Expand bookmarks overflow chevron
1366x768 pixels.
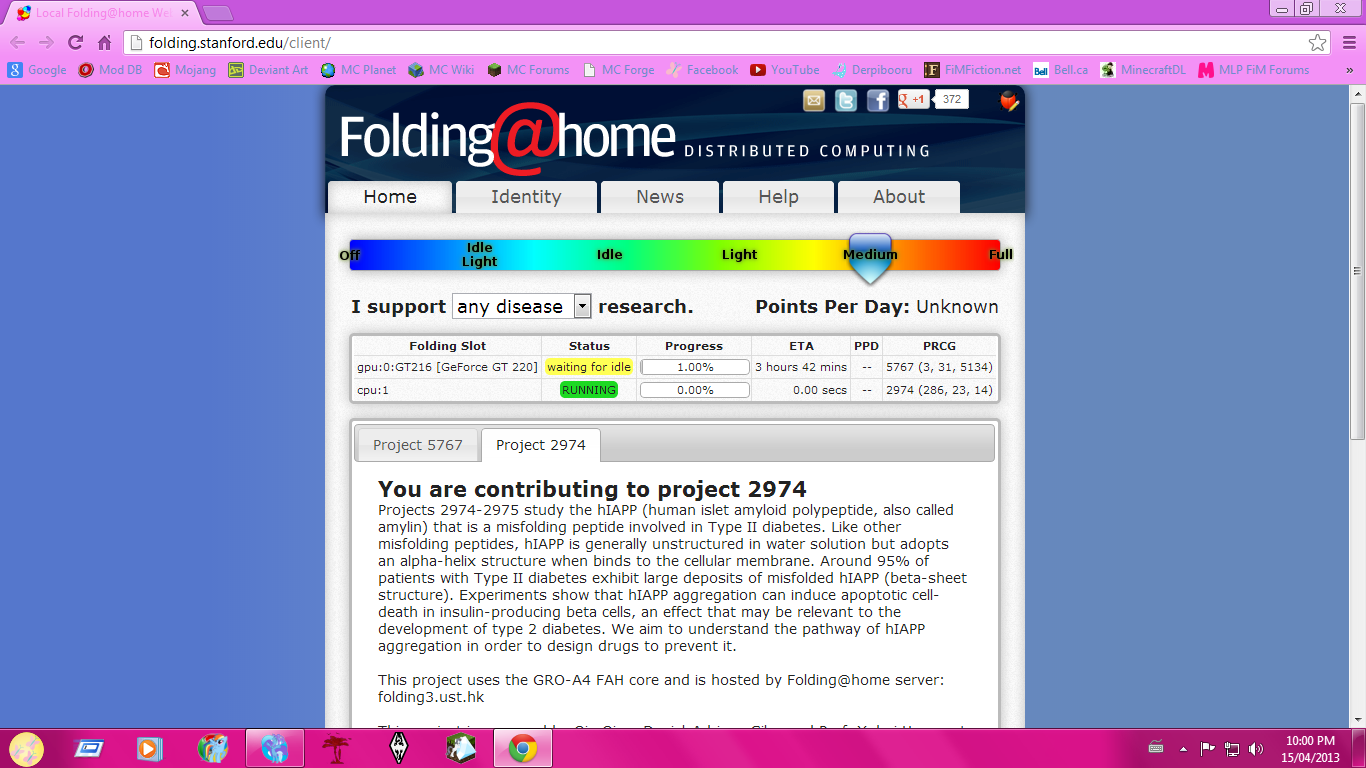[x=1350, y=70]
